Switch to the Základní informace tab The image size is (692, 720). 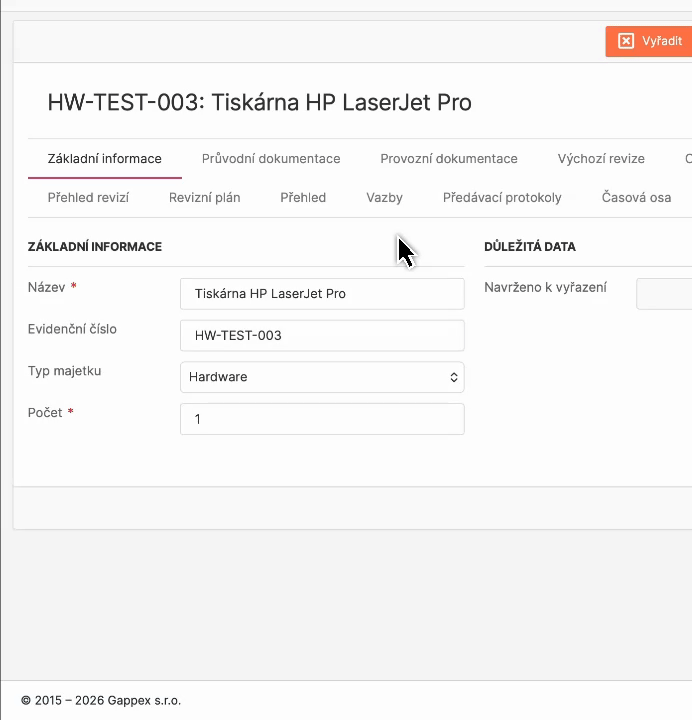(104, 158)
